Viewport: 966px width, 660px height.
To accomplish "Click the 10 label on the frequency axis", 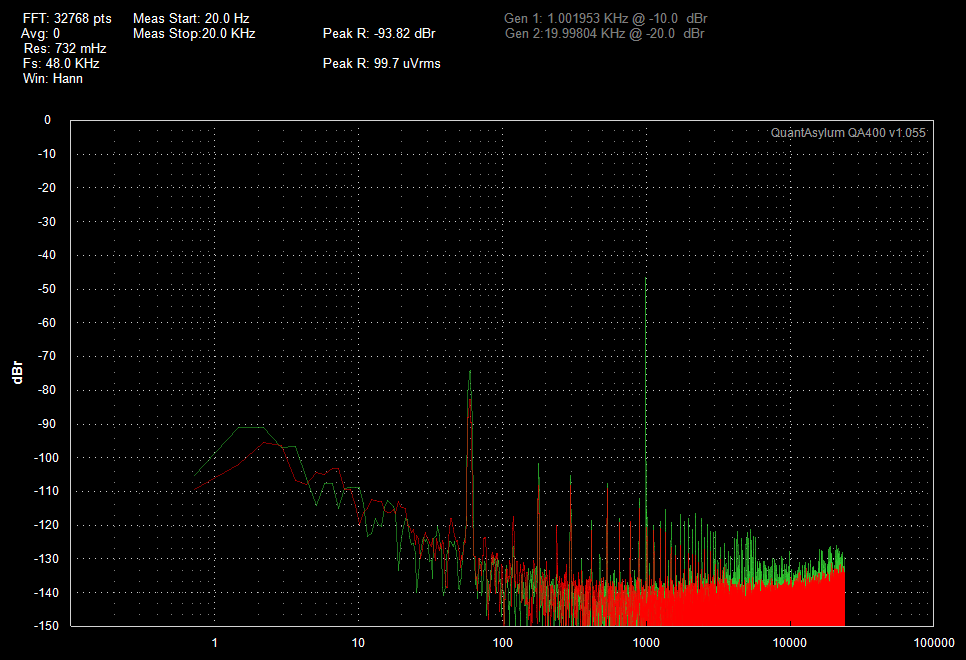I will pyautogui.click(x=358, y=643).
